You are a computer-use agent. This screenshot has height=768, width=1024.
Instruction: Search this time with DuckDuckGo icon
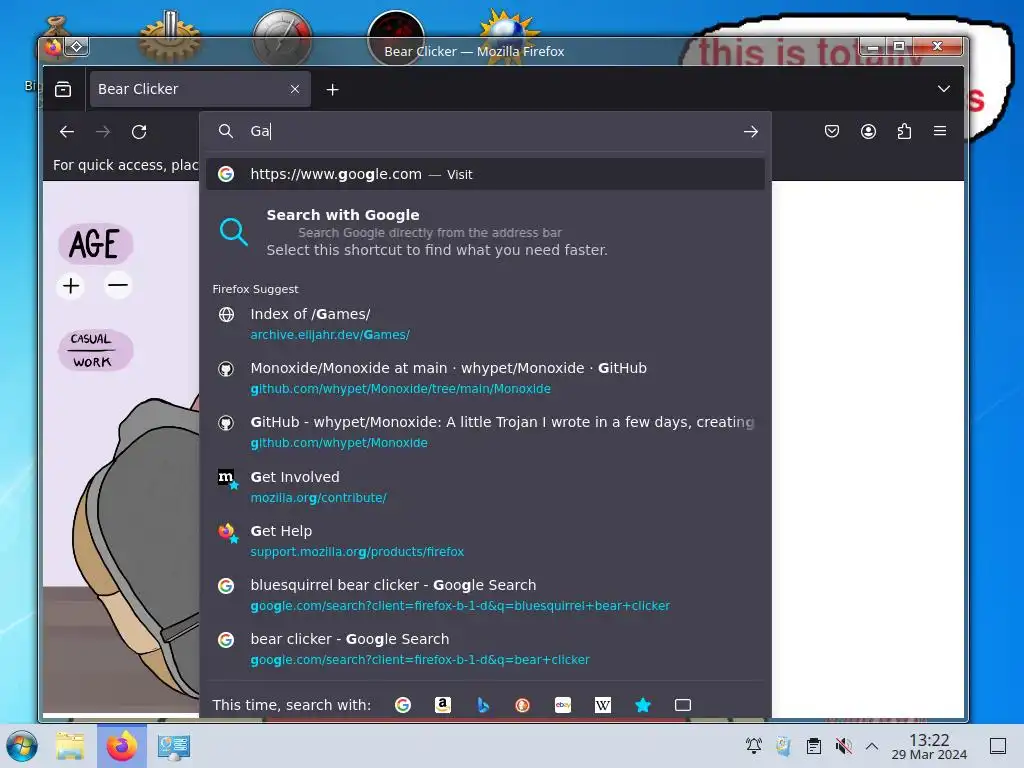pos(522,705)
